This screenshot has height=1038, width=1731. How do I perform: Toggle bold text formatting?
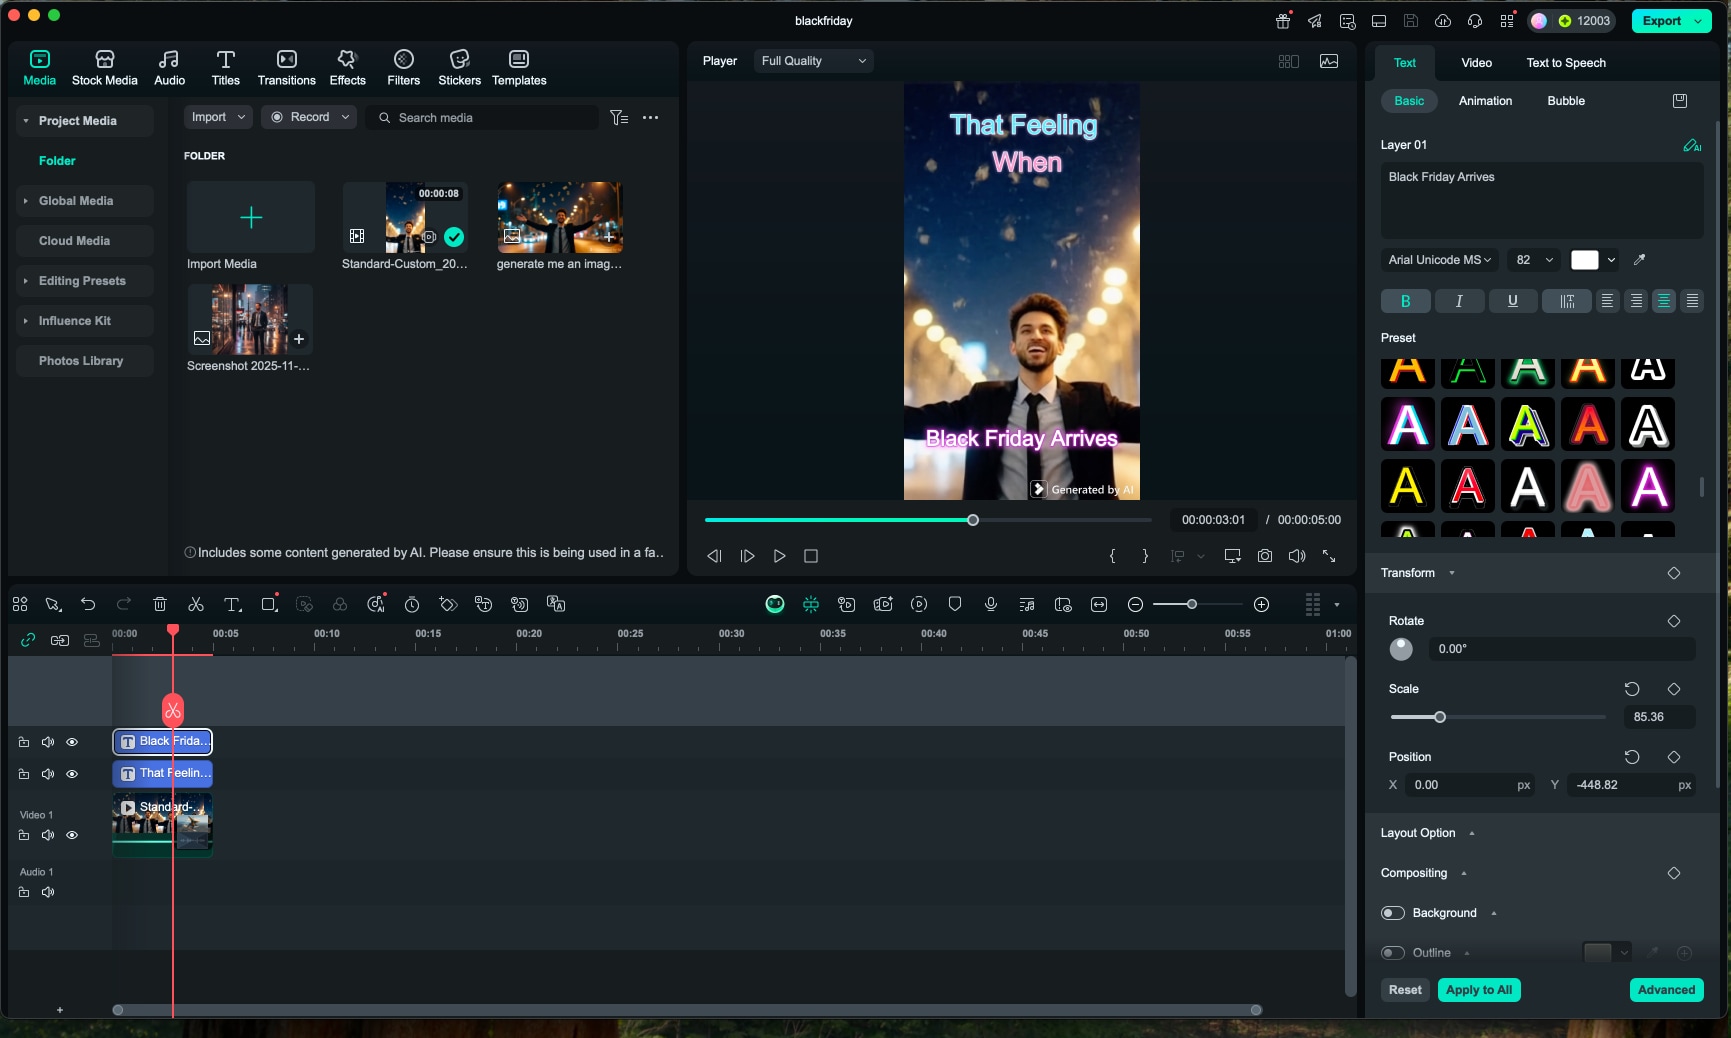pyautogui.click(x=1405, y=301)
